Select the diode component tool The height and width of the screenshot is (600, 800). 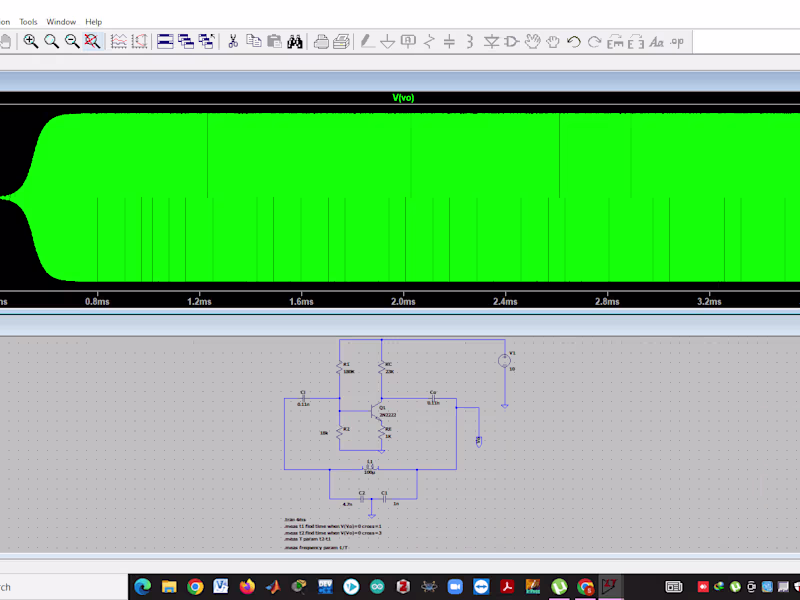point(491,41)
